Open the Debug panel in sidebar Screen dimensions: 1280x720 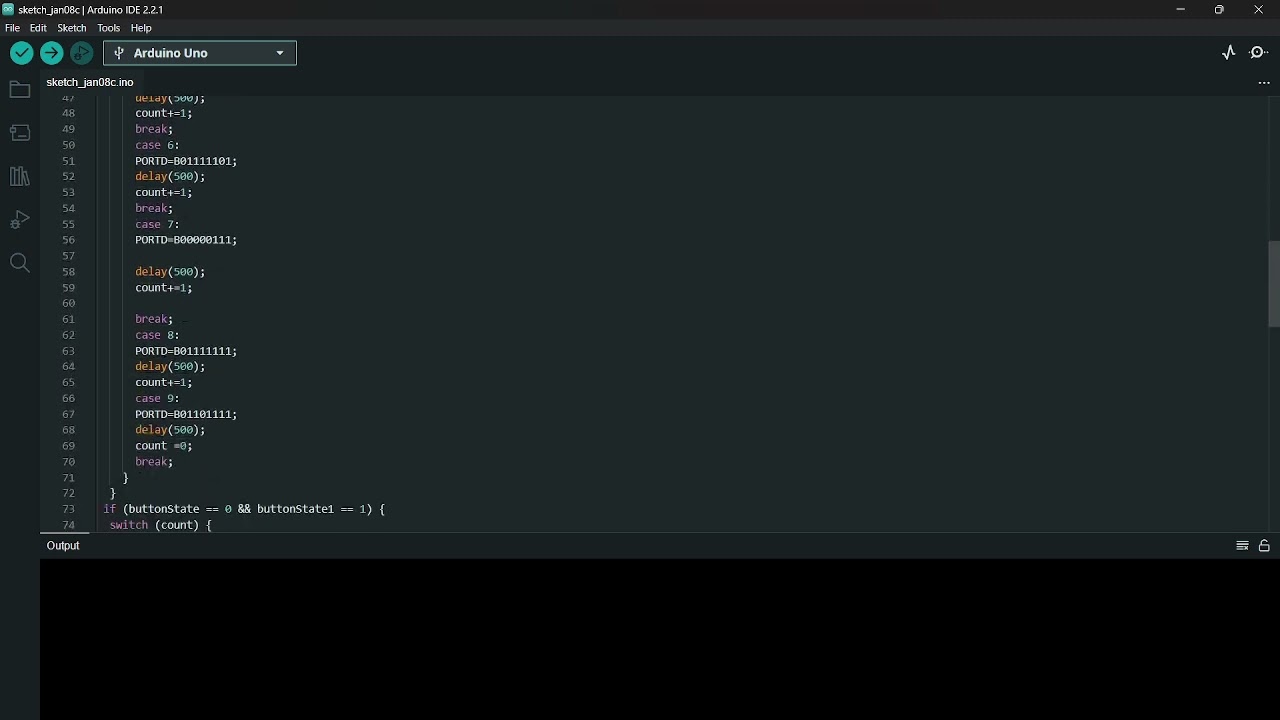[20, 220]
